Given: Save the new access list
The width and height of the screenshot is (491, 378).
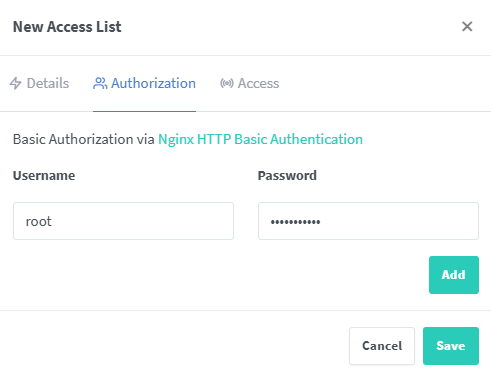Looking at the screenshot, I should [x=451, y=346].
